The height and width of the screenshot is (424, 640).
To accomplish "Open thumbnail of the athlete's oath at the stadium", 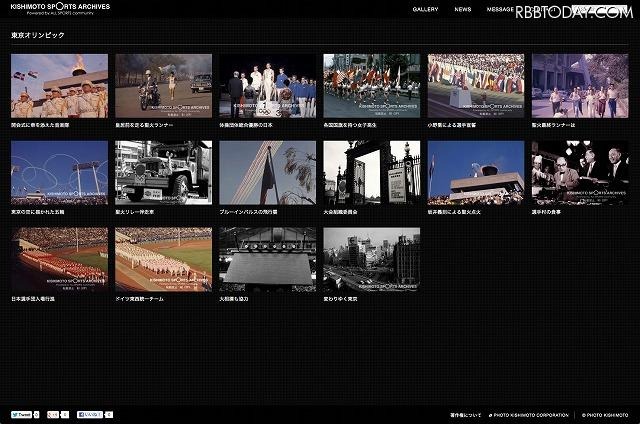I will click(x=476, y=86).
